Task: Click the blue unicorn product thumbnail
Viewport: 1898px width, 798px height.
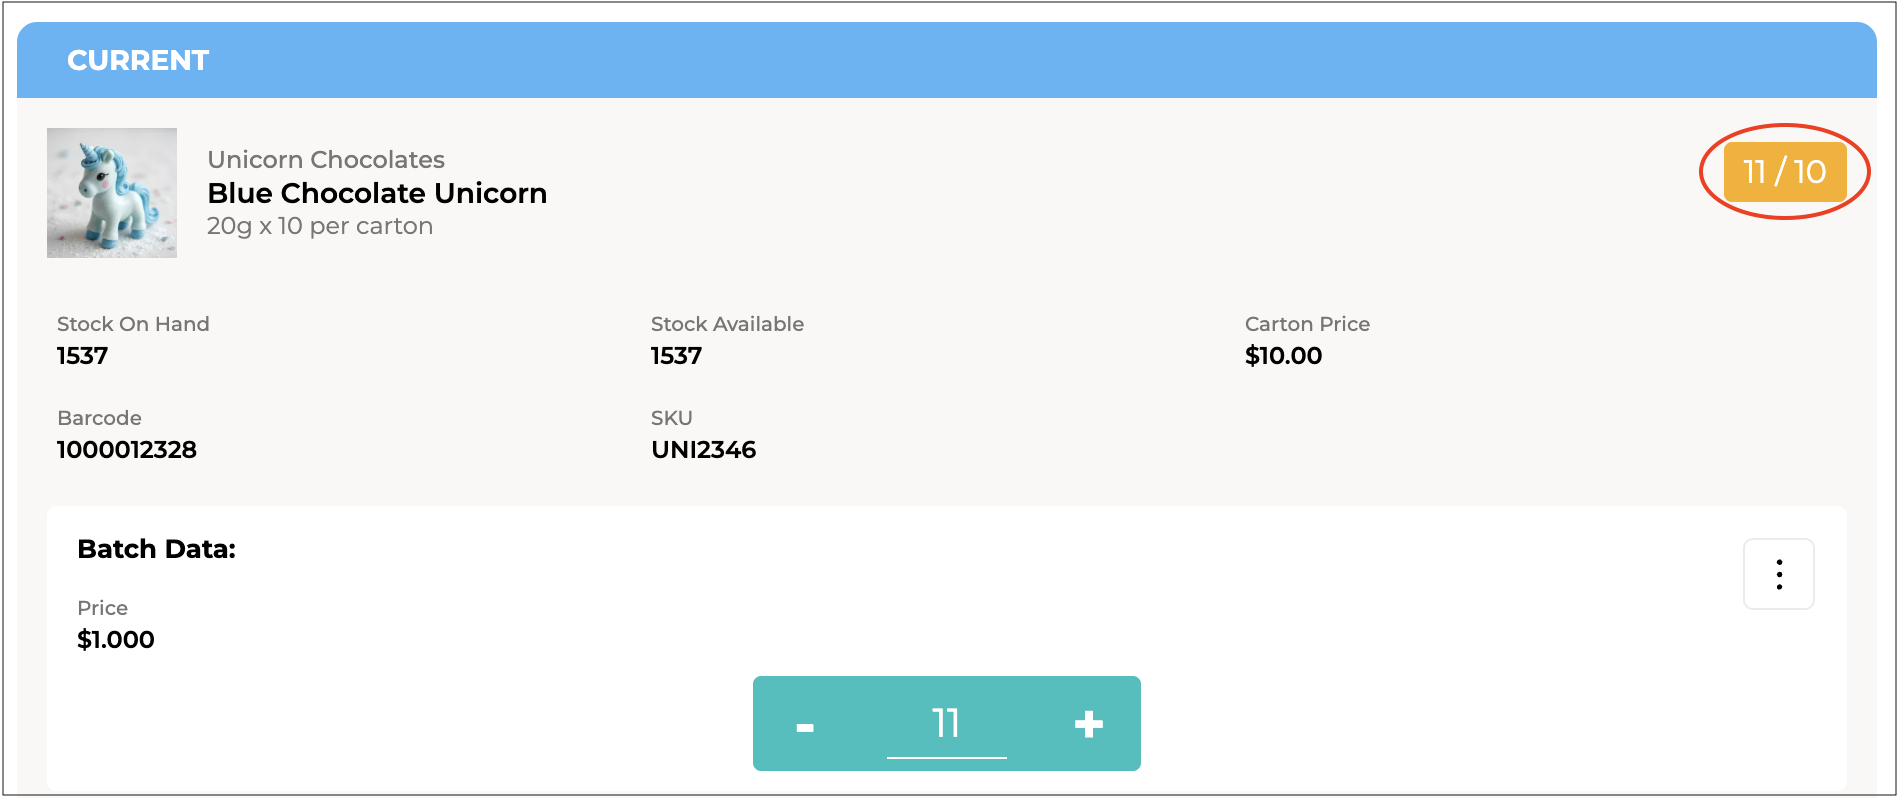Action: pyautogui.click(x=112, y=193)
